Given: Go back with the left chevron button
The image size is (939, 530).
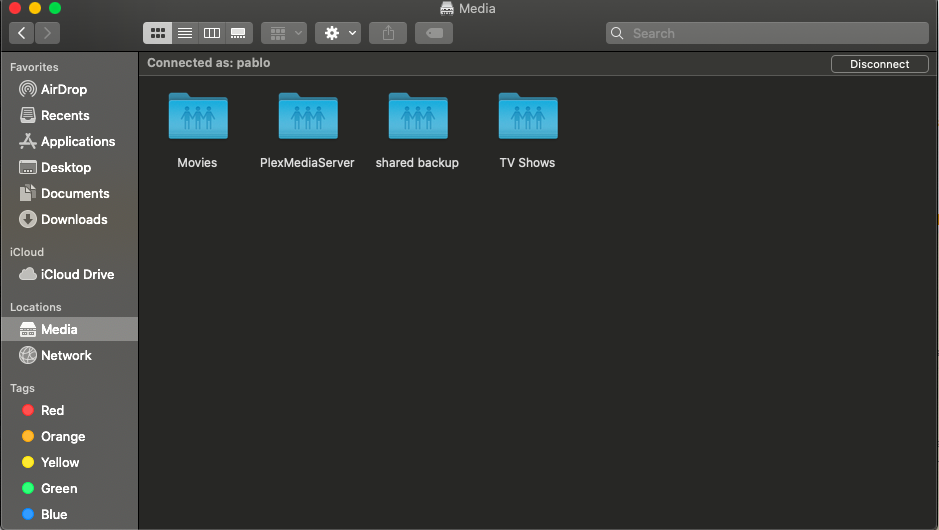Looking at the screenshot, I should pyautogui.click(x=22, y=33).
